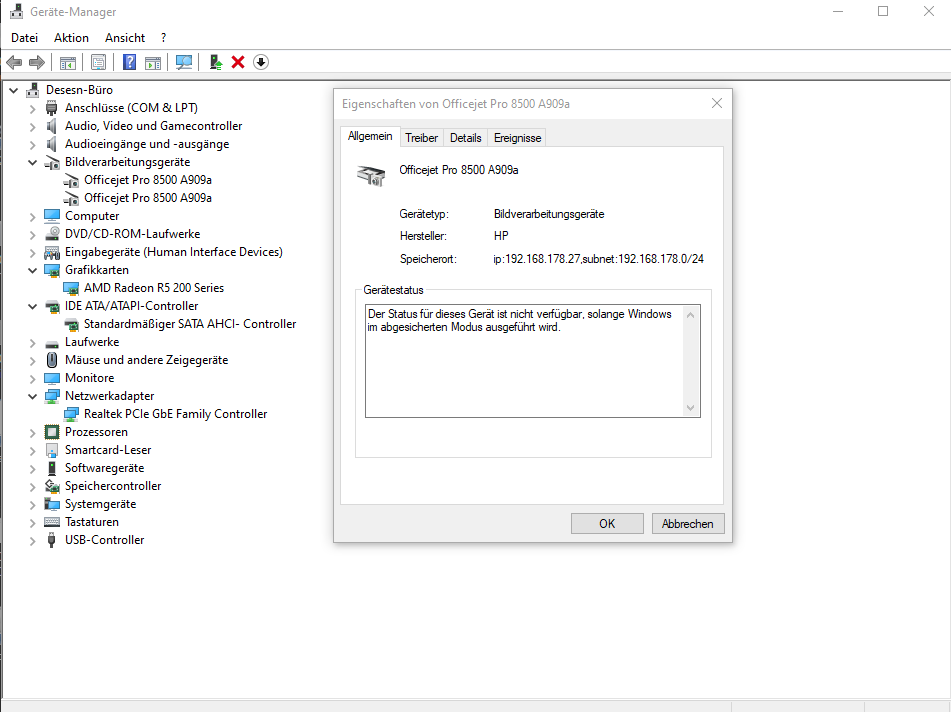Click the printer icon in the properties dialog
Screen dimensions: 951x712
click(x=371, y=175)
